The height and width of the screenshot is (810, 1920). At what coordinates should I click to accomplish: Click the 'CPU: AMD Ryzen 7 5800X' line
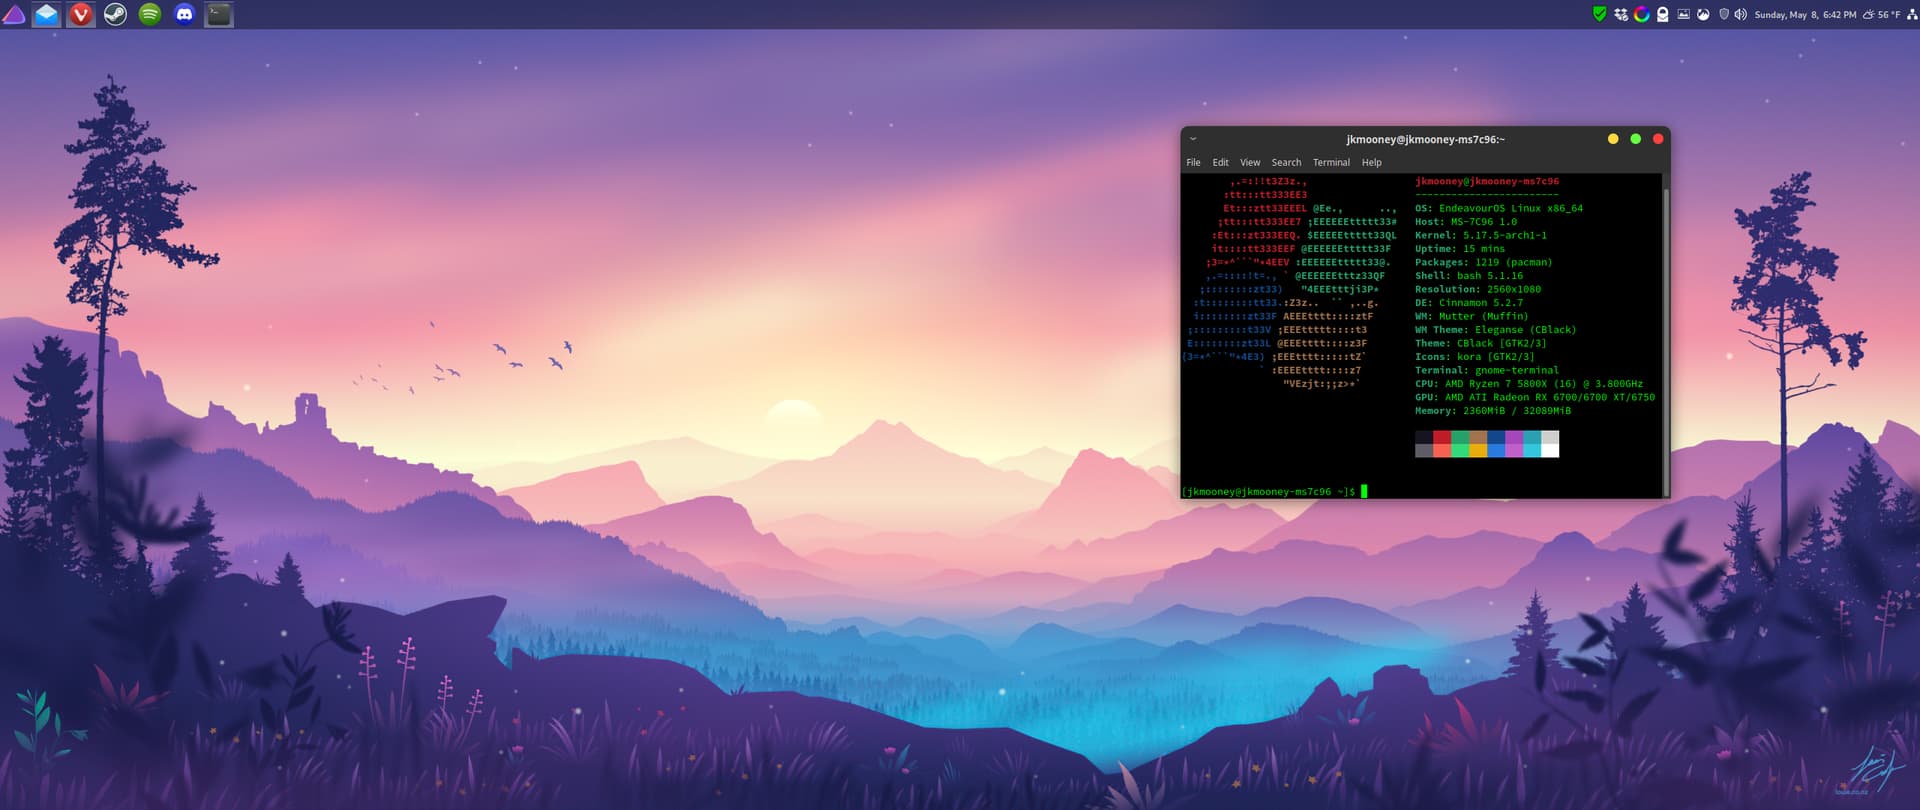(1528, 384)
